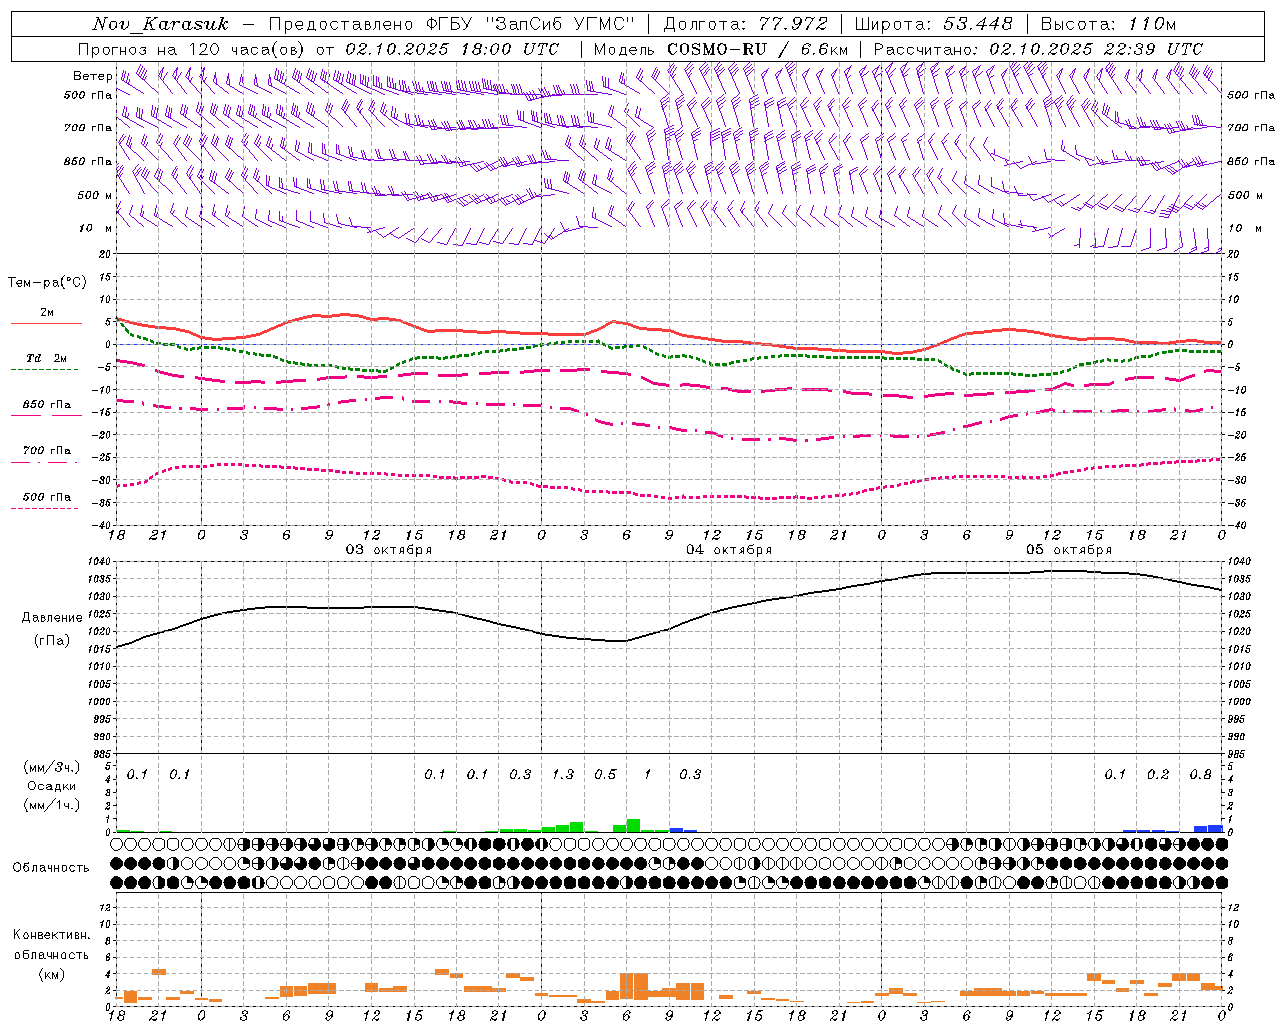Click the 'Осадки' precipitation label
Image resolution: width=1280 pixels, height=1024 pixels.
point(52,786)
